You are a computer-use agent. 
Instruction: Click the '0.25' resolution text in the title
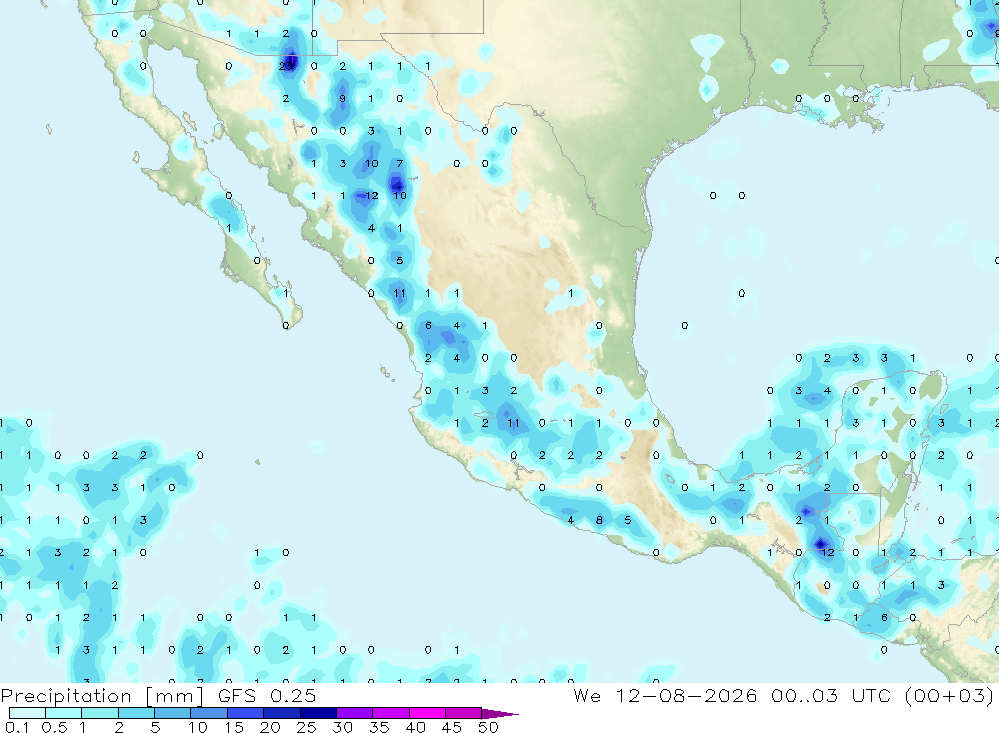(x=293, y=695)
